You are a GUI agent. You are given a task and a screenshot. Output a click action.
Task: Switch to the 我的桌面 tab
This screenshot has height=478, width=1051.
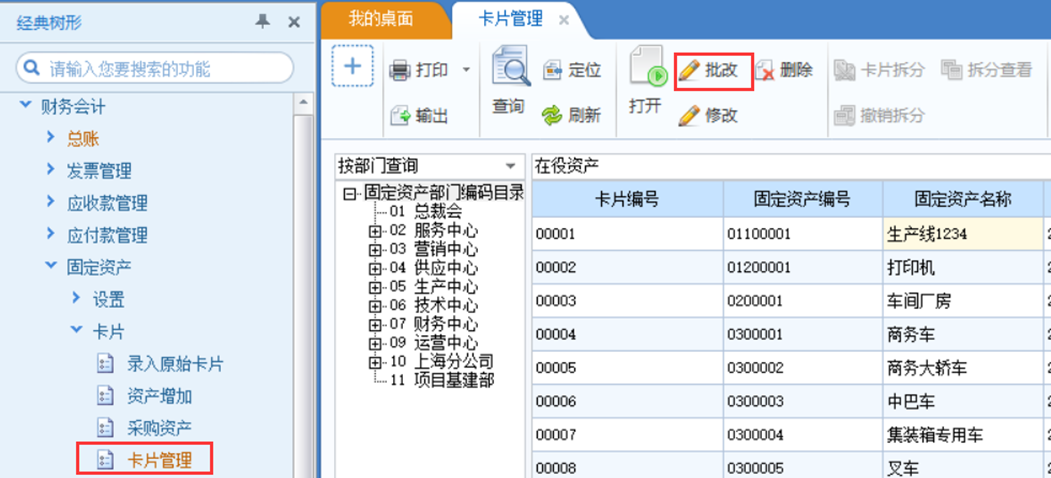click(x=381, y=19)
